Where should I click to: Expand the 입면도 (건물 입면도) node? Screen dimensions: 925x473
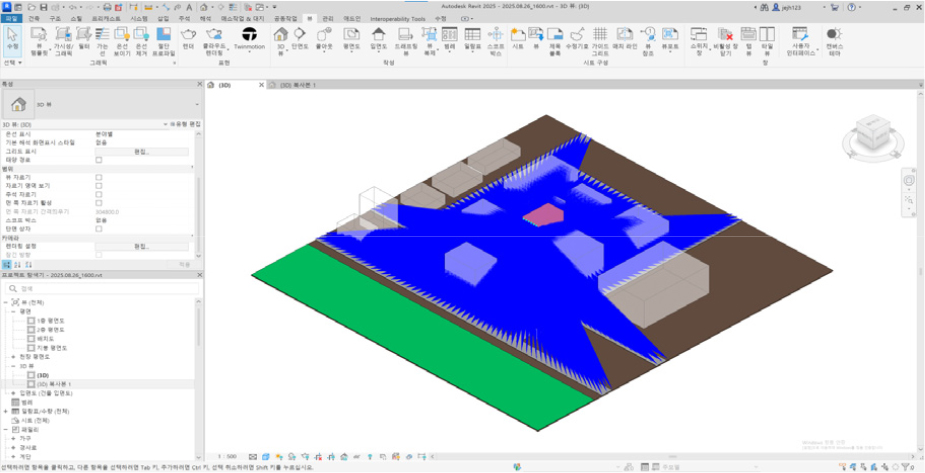click(x=14, y=393)
